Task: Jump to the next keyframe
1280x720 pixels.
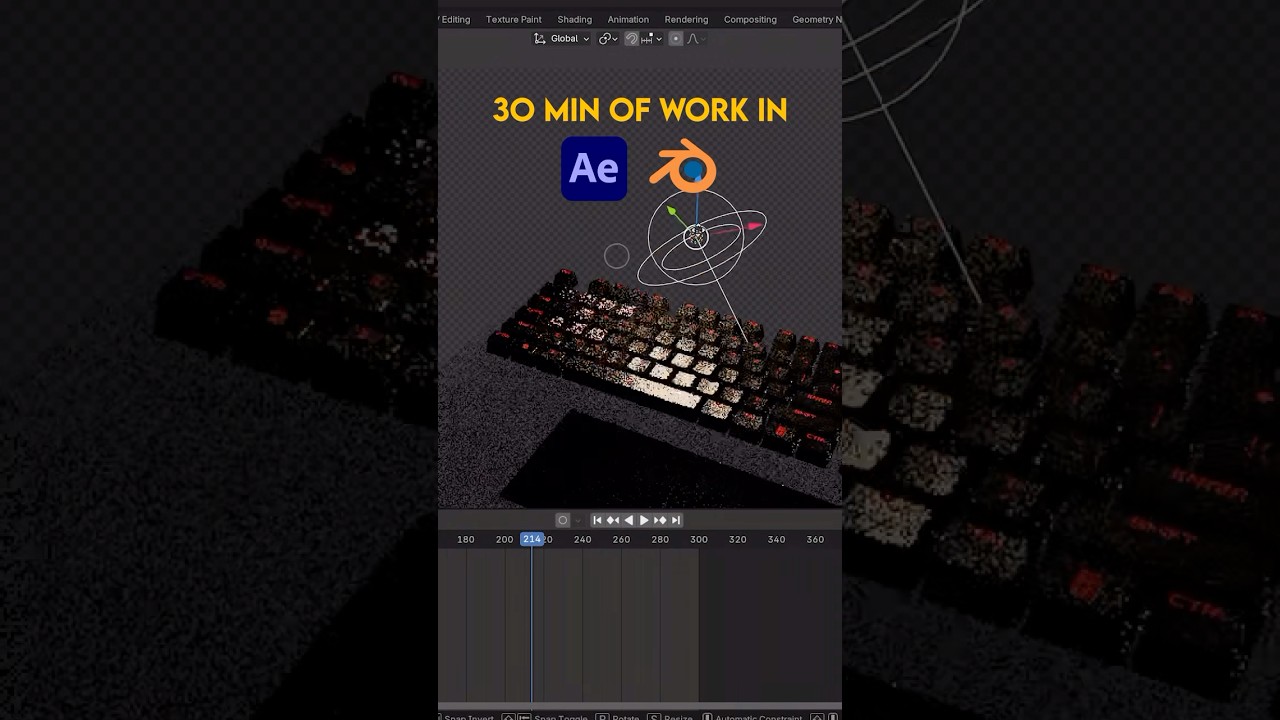Action: pos(660,520)
